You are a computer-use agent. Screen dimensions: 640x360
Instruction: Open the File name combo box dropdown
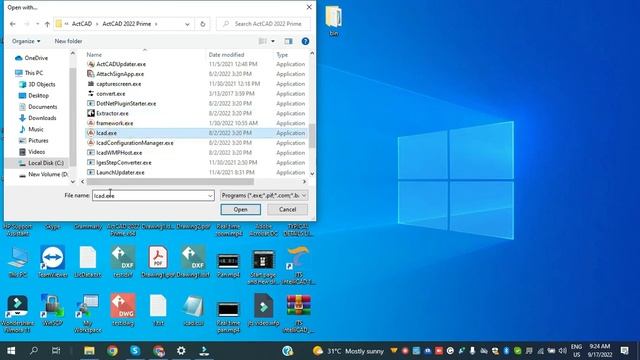pyautogui.click(x=210, y=196)
